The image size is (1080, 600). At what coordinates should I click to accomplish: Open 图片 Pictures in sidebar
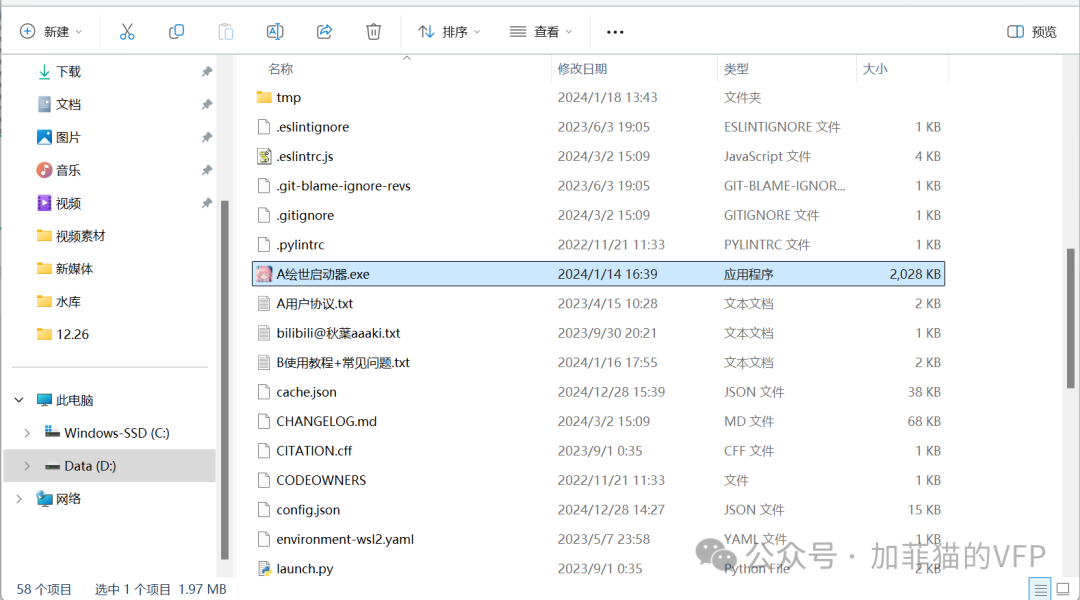click(x=68, y=137)
